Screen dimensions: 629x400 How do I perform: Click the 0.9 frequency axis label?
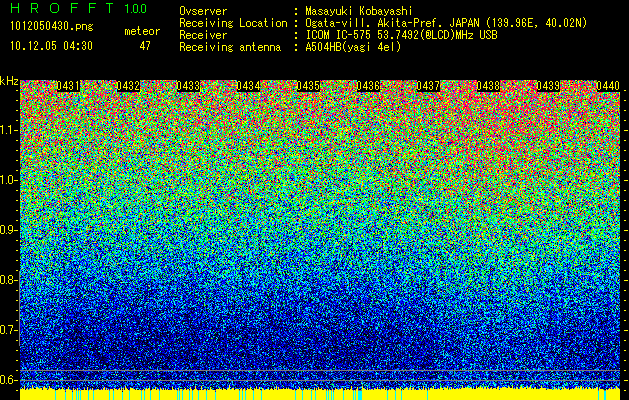(8, 230)
